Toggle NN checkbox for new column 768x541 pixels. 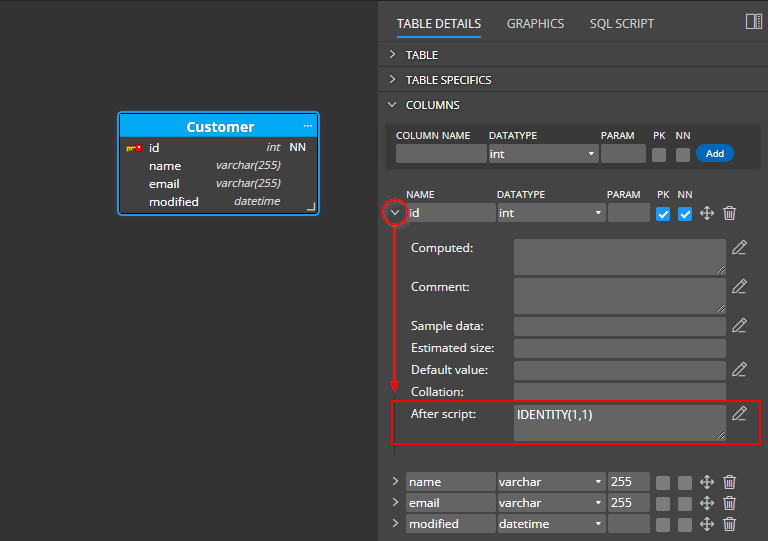[683, 155]
